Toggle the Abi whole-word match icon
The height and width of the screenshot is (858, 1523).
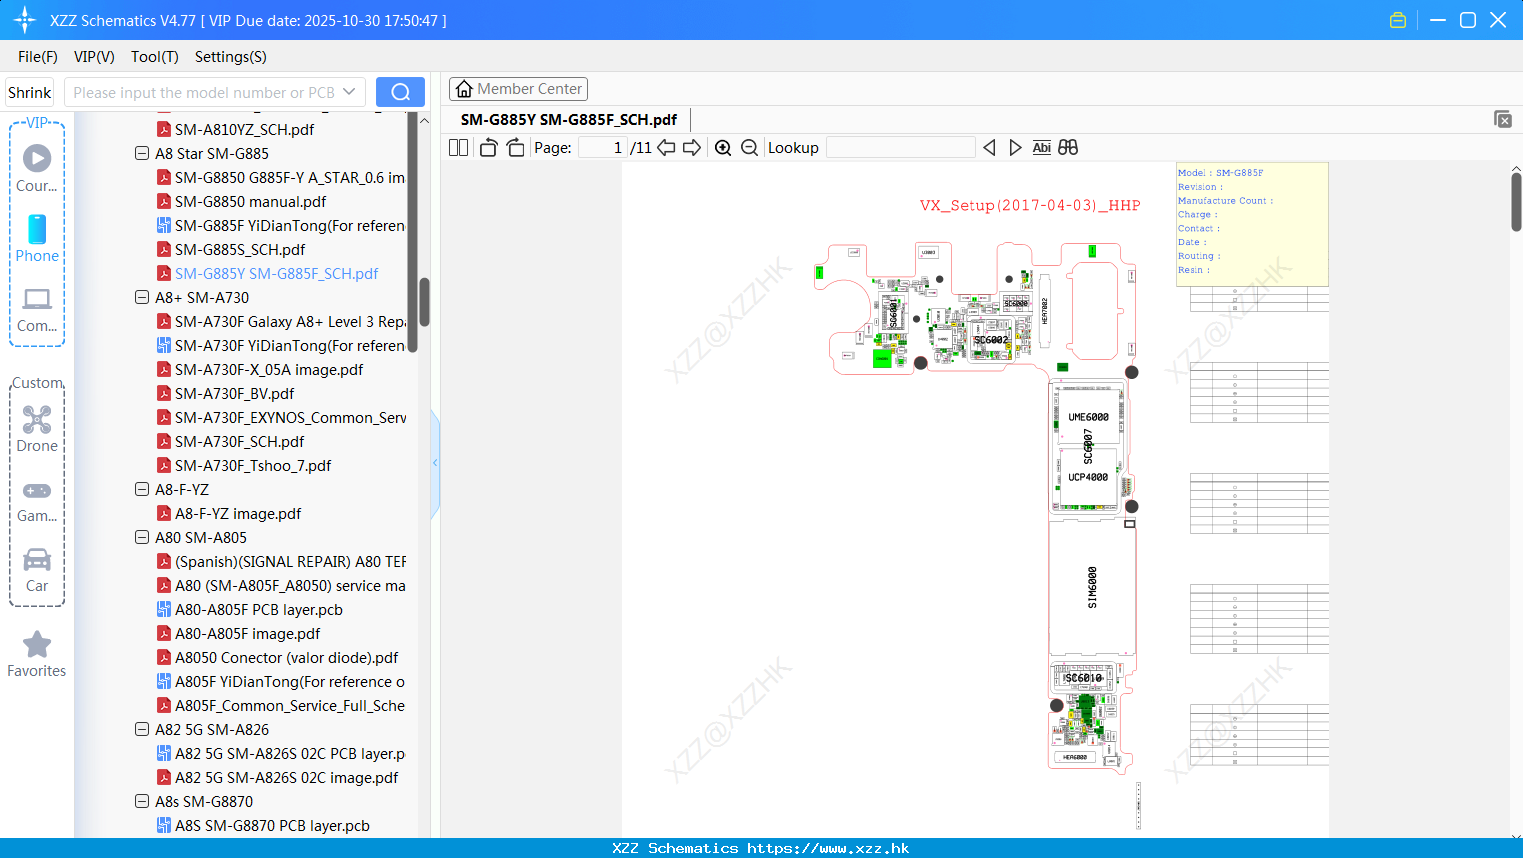click(1041, 148)
